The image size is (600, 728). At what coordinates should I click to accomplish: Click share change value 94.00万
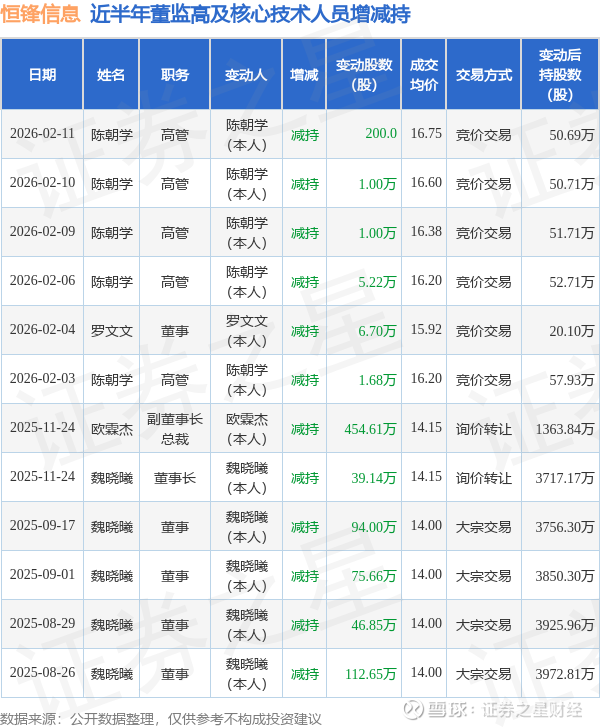[374, 527]
